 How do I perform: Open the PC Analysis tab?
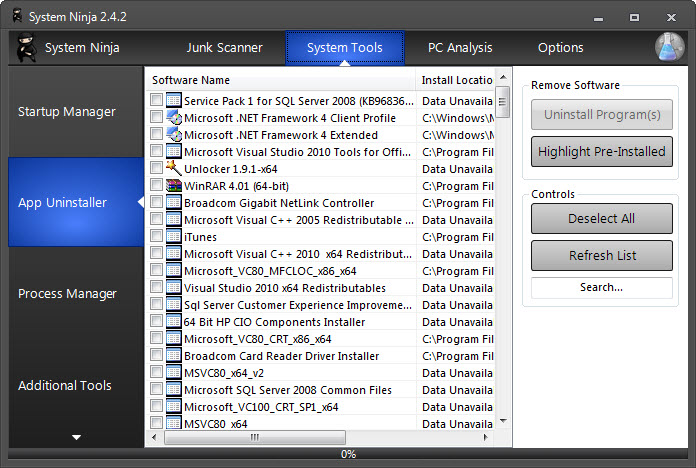[460, 47]
